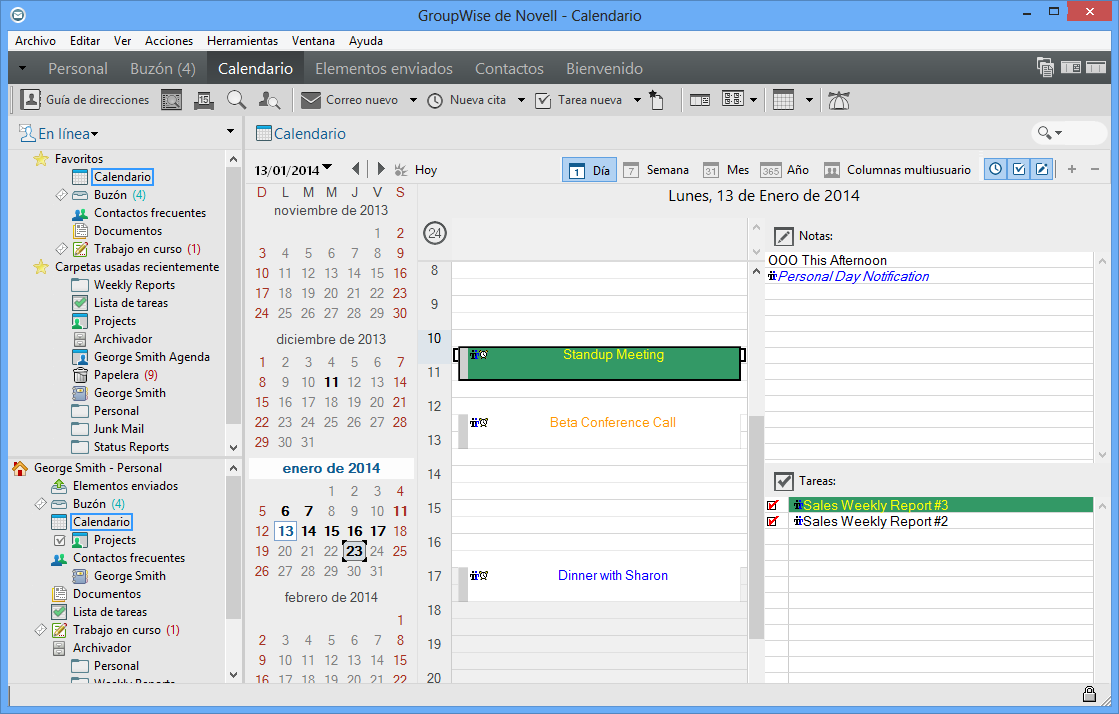
Task: Switch to the Bienvenido tab
Action: coord(604,69)
